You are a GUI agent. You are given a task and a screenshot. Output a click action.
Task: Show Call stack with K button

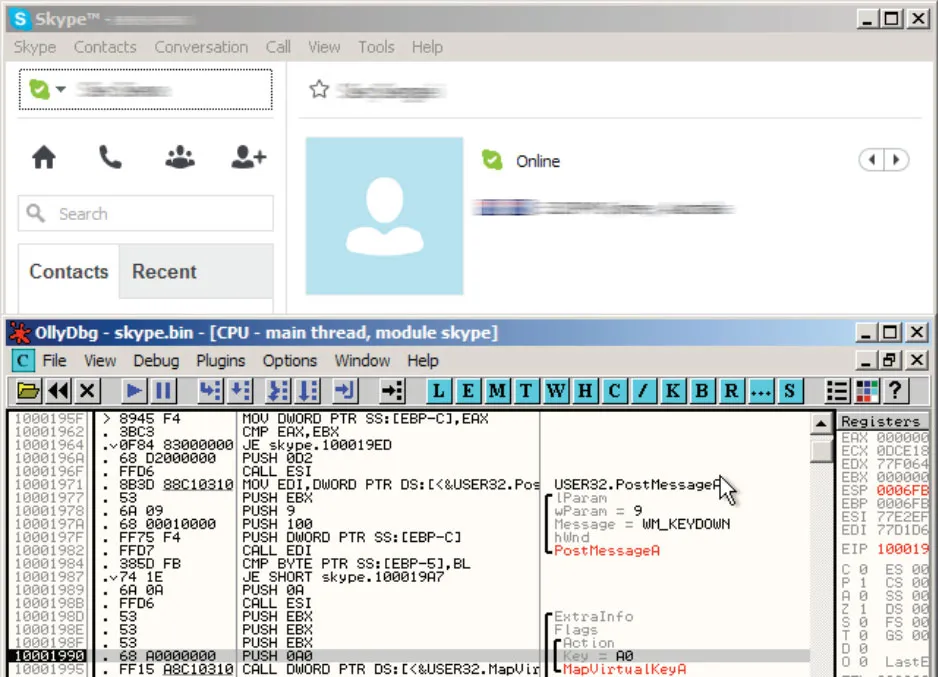(672, 391)
